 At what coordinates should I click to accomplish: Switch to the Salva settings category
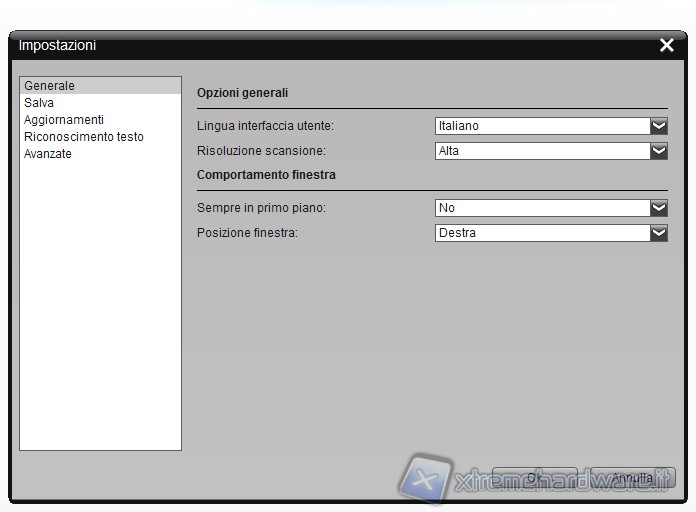pyautogui.click(x=39, y=103)
